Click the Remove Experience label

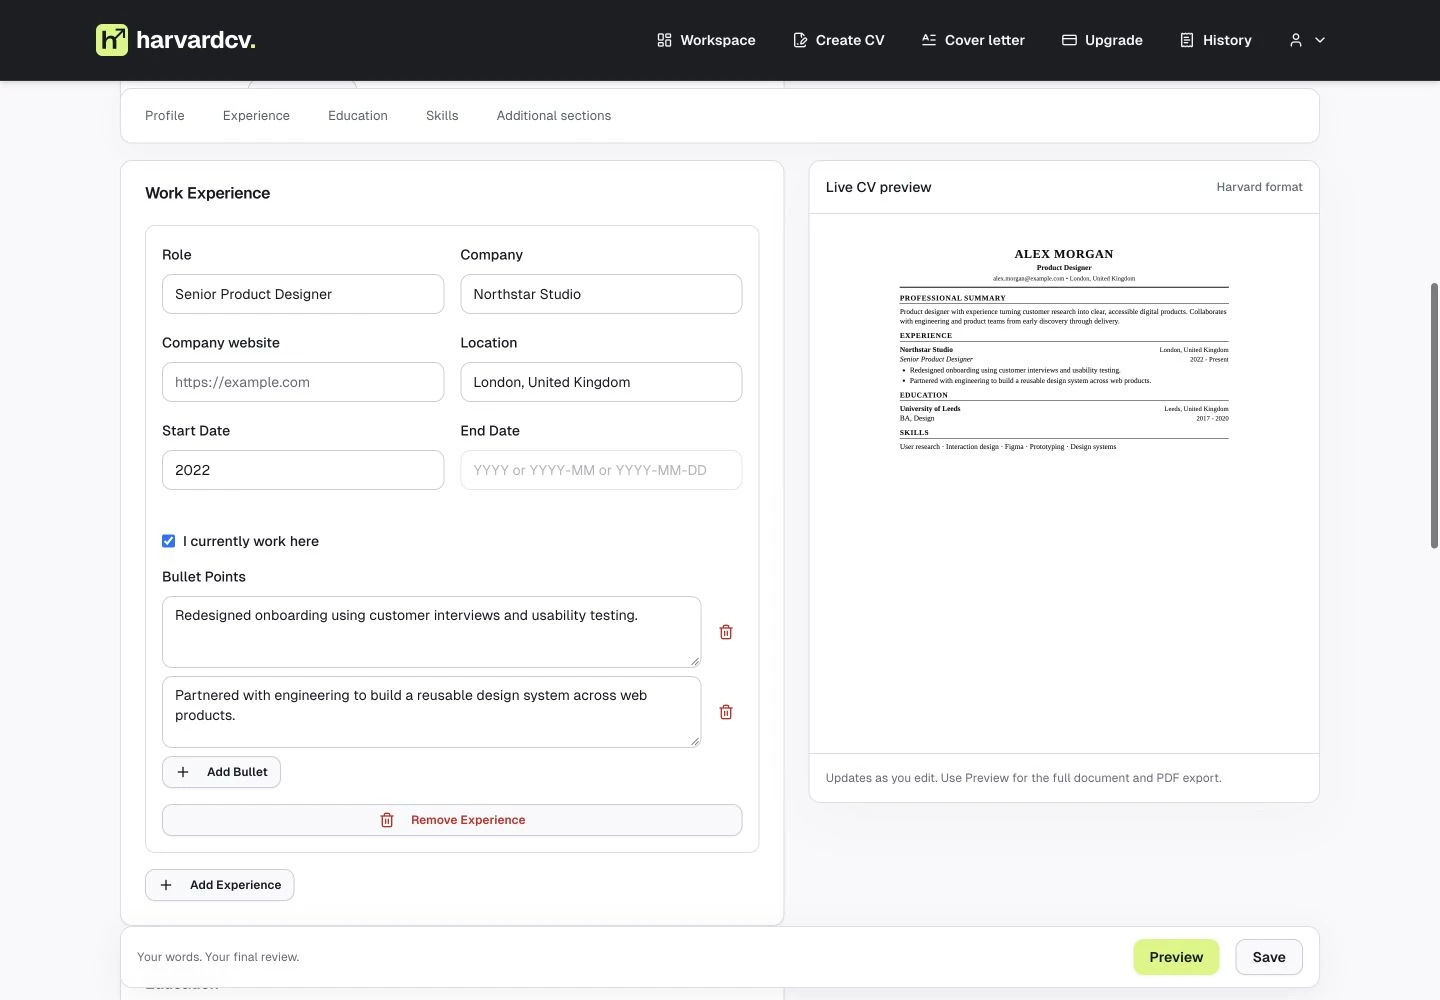pos(468,820)
